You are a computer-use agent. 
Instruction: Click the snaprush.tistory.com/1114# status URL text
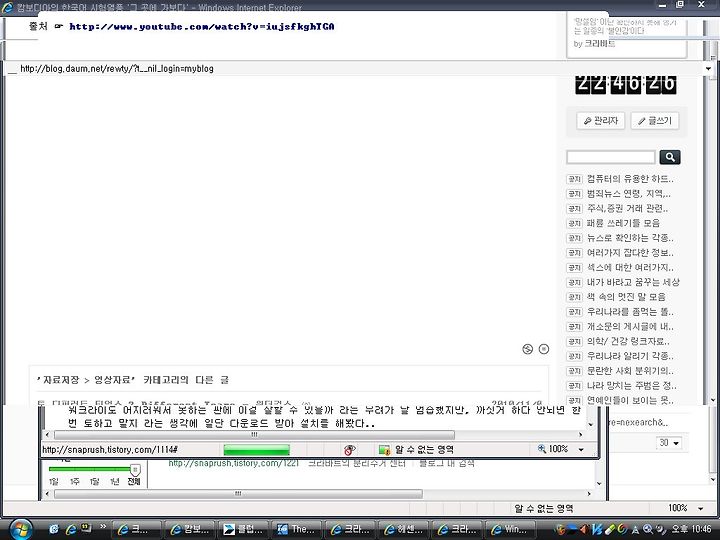[110, 450]
